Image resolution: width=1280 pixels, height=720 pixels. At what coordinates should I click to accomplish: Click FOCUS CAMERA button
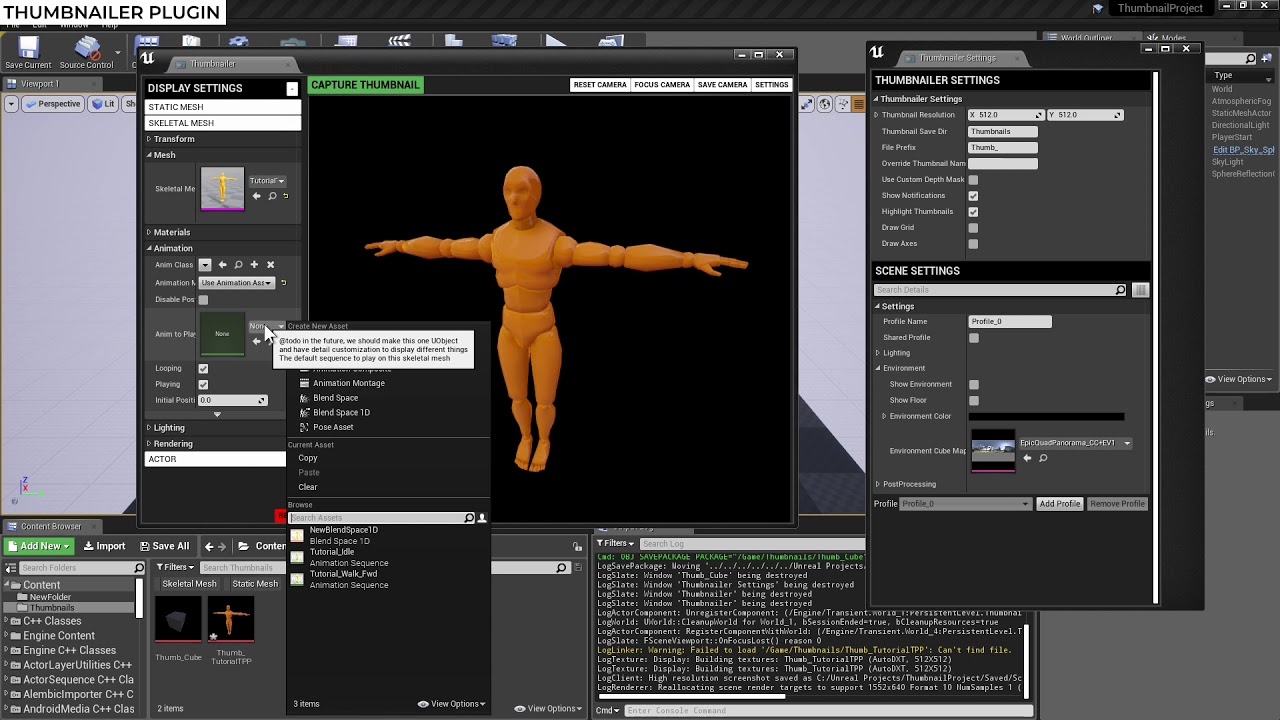(662, 85)
